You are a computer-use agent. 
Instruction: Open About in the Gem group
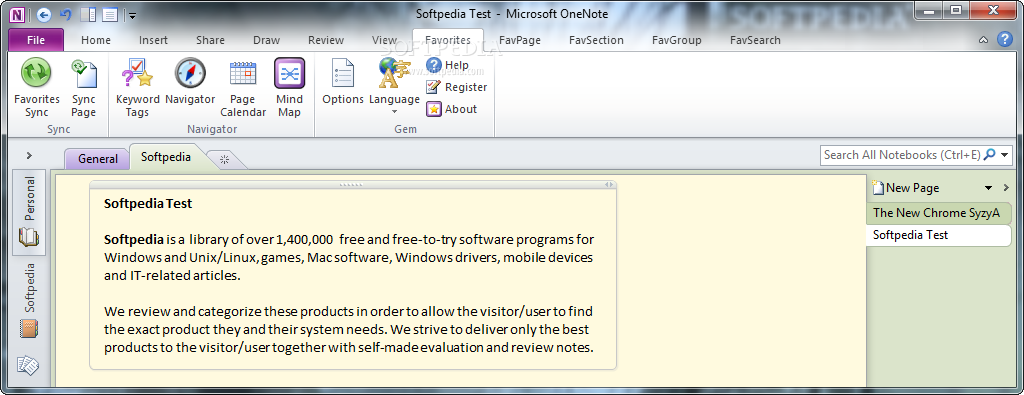coord(451,109)
